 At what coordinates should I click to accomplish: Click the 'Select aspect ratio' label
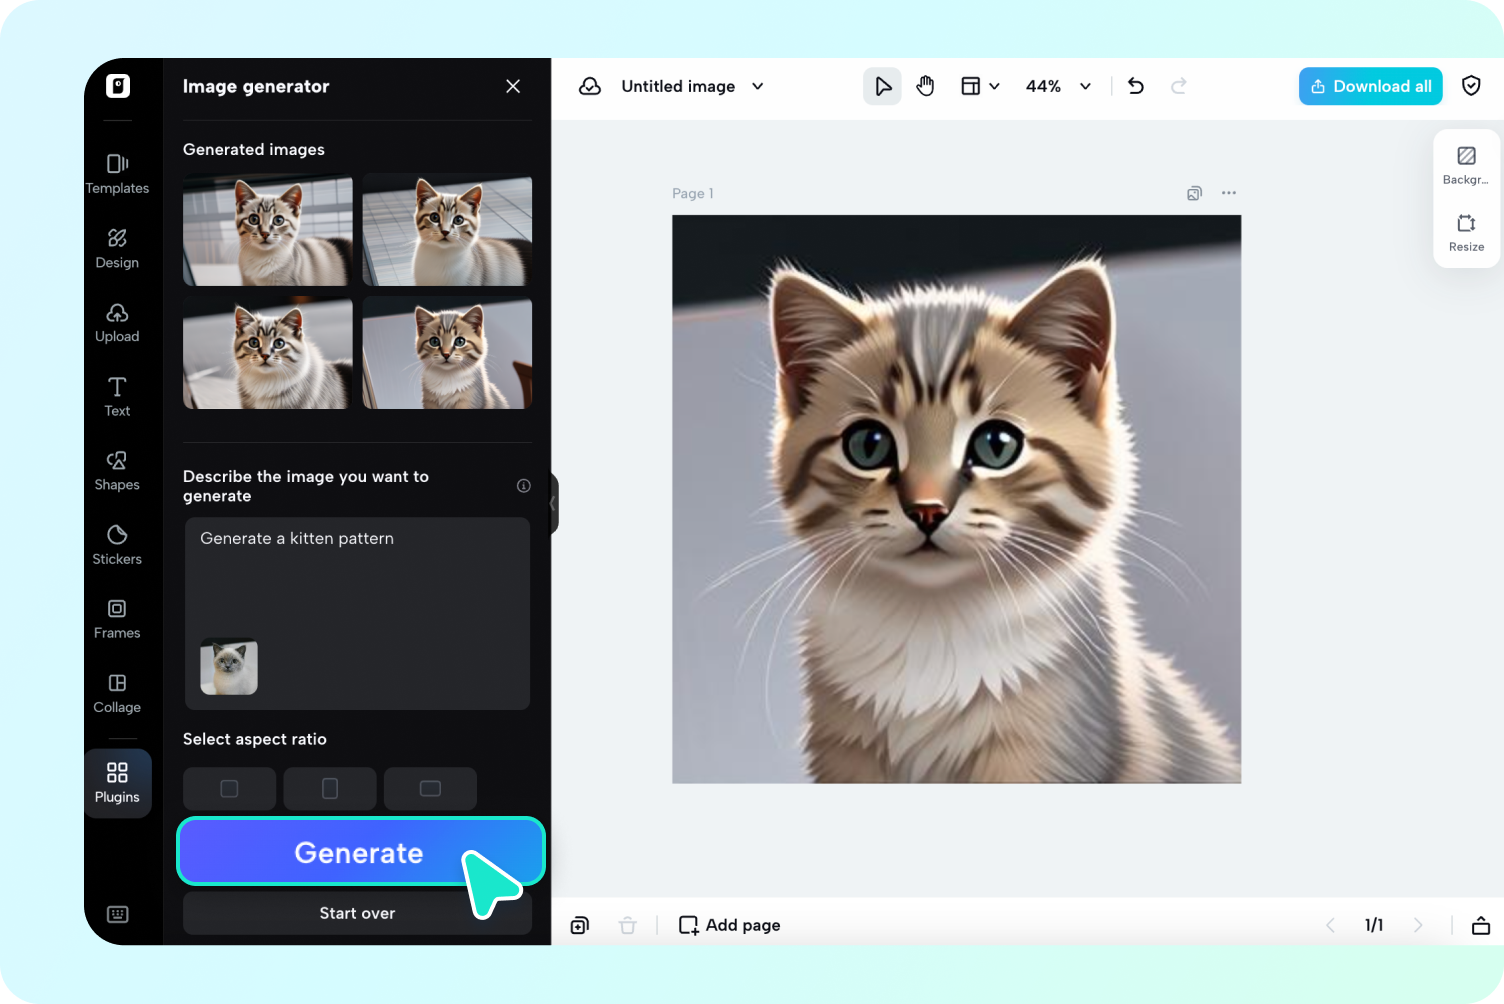click(x=255, y=739)
